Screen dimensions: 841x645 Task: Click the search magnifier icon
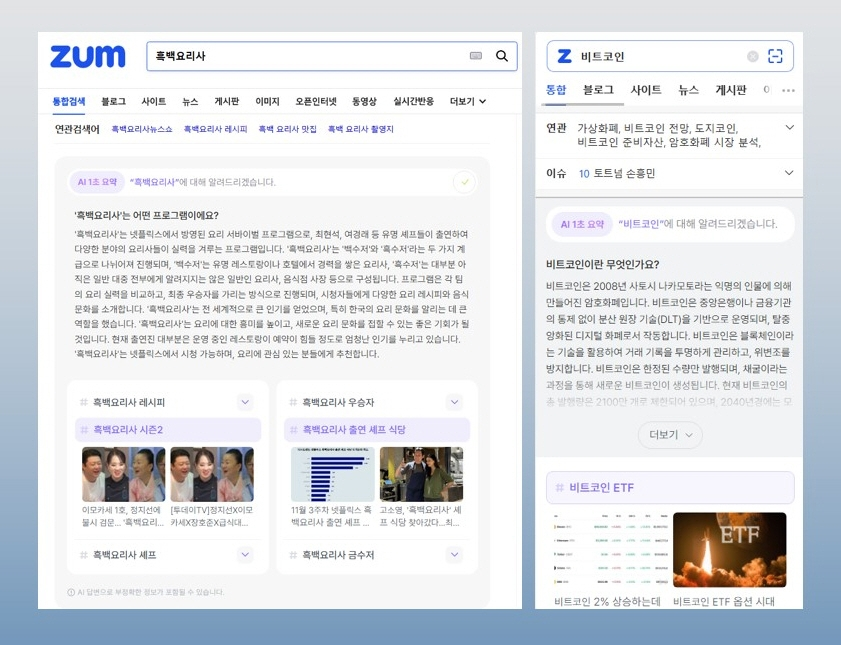[x=499, y=57]
